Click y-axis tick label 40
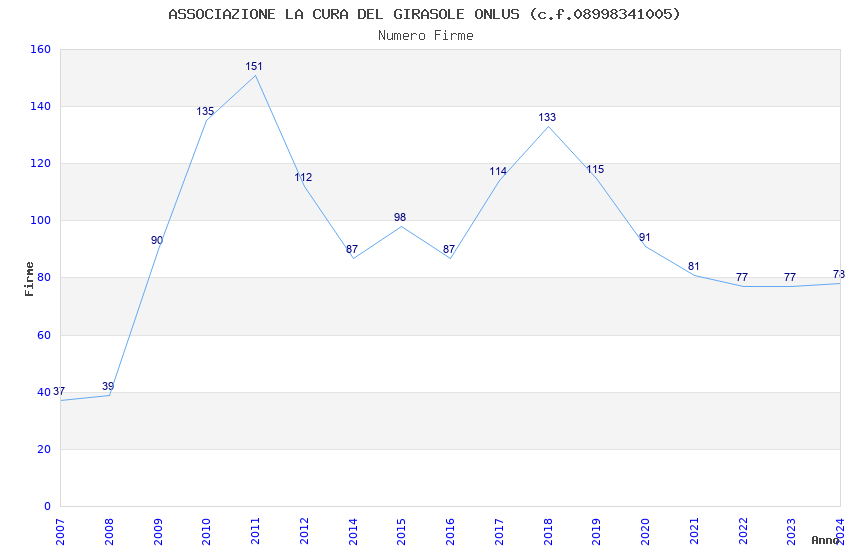850x550 pixels. (x=44, y=392)
